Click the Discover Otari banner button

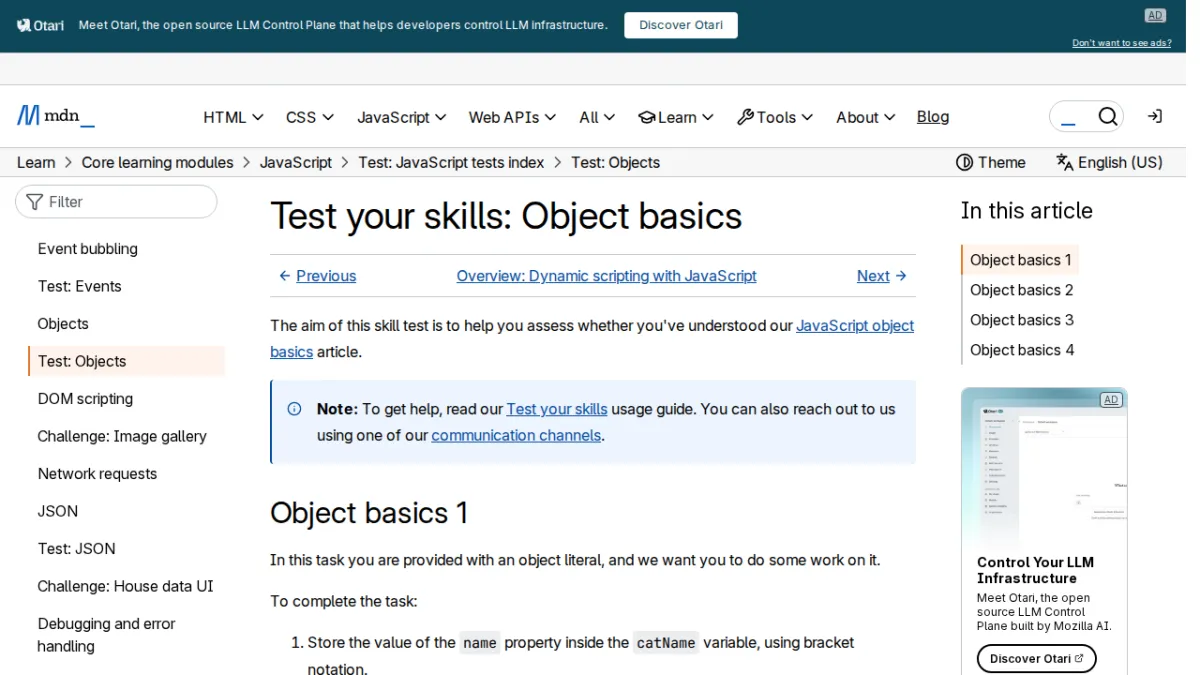coord(681,25)
